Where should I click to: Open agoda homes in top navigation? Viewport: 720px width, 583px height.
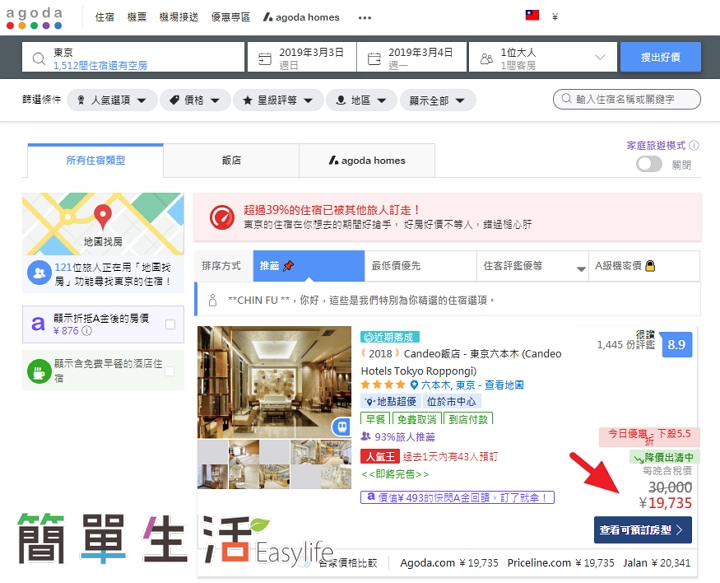[x=301, y=17]
